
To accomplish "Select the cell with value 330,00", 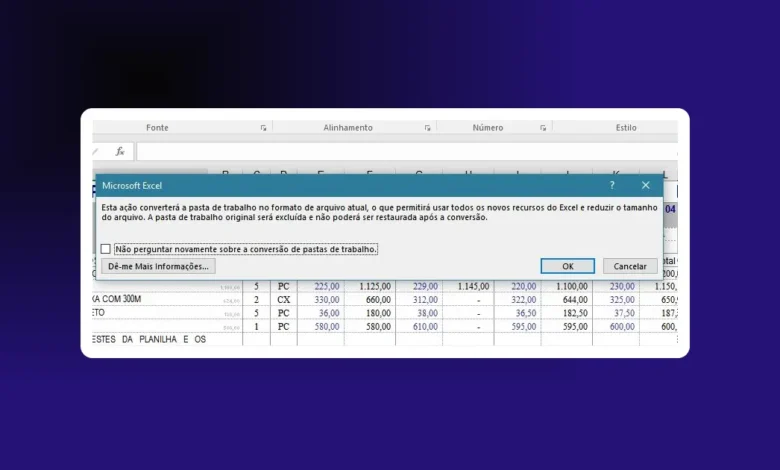I will coord(321,299).
